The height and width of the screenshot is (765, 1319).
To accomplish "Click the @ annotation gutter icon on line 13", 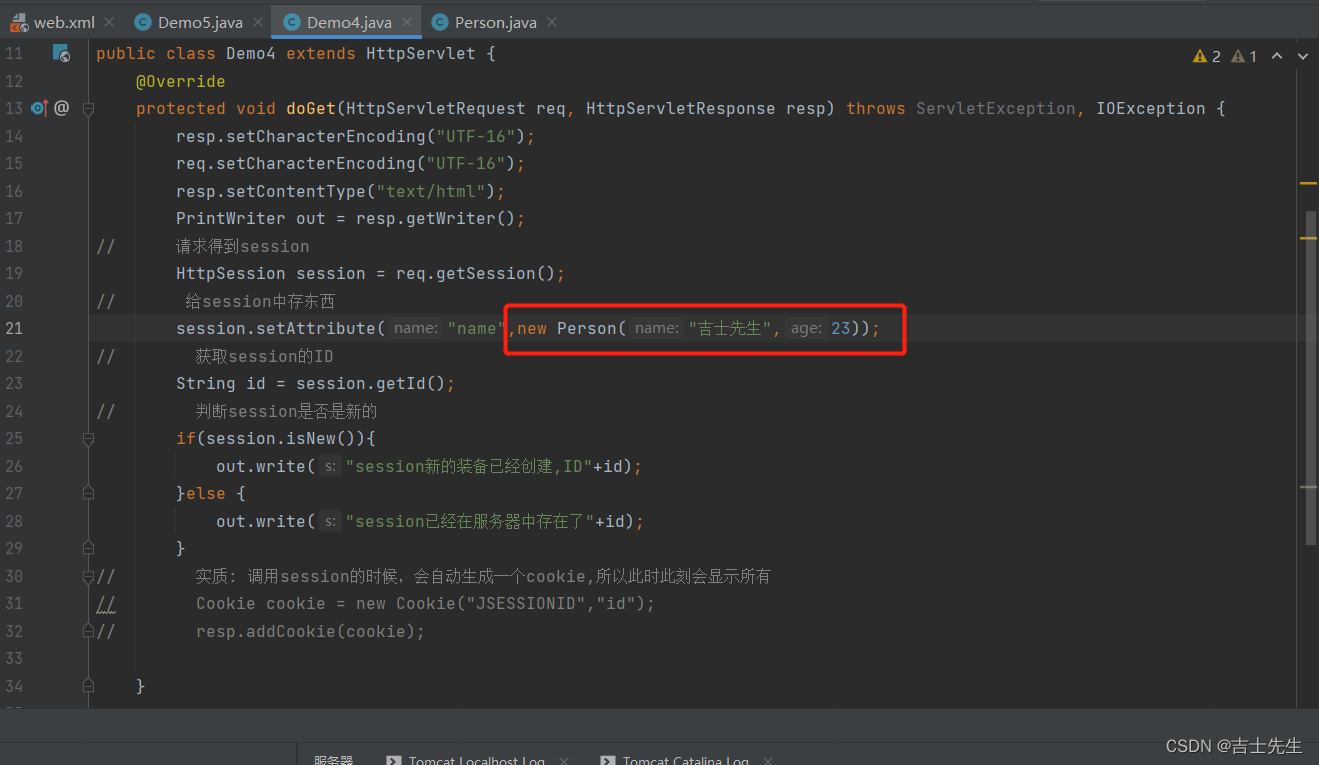I will pyautogui.click(x=61, y=108).
